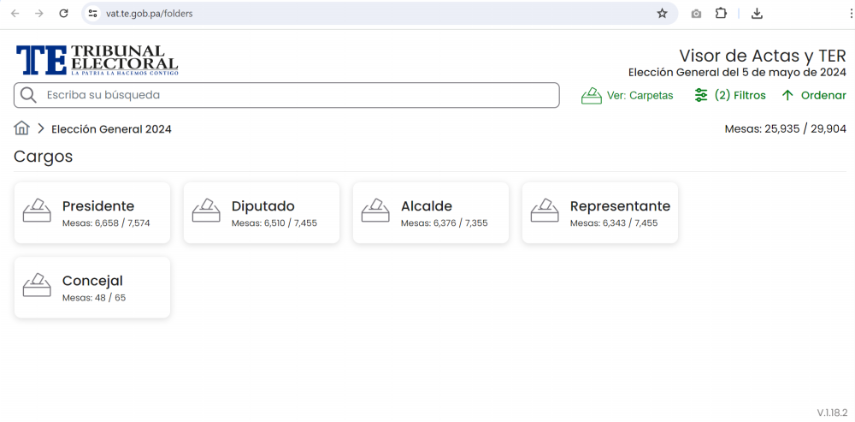855x422 pixels.
Task: Click the ballot box icon on Concejal card
Action: tap(37, 286)
